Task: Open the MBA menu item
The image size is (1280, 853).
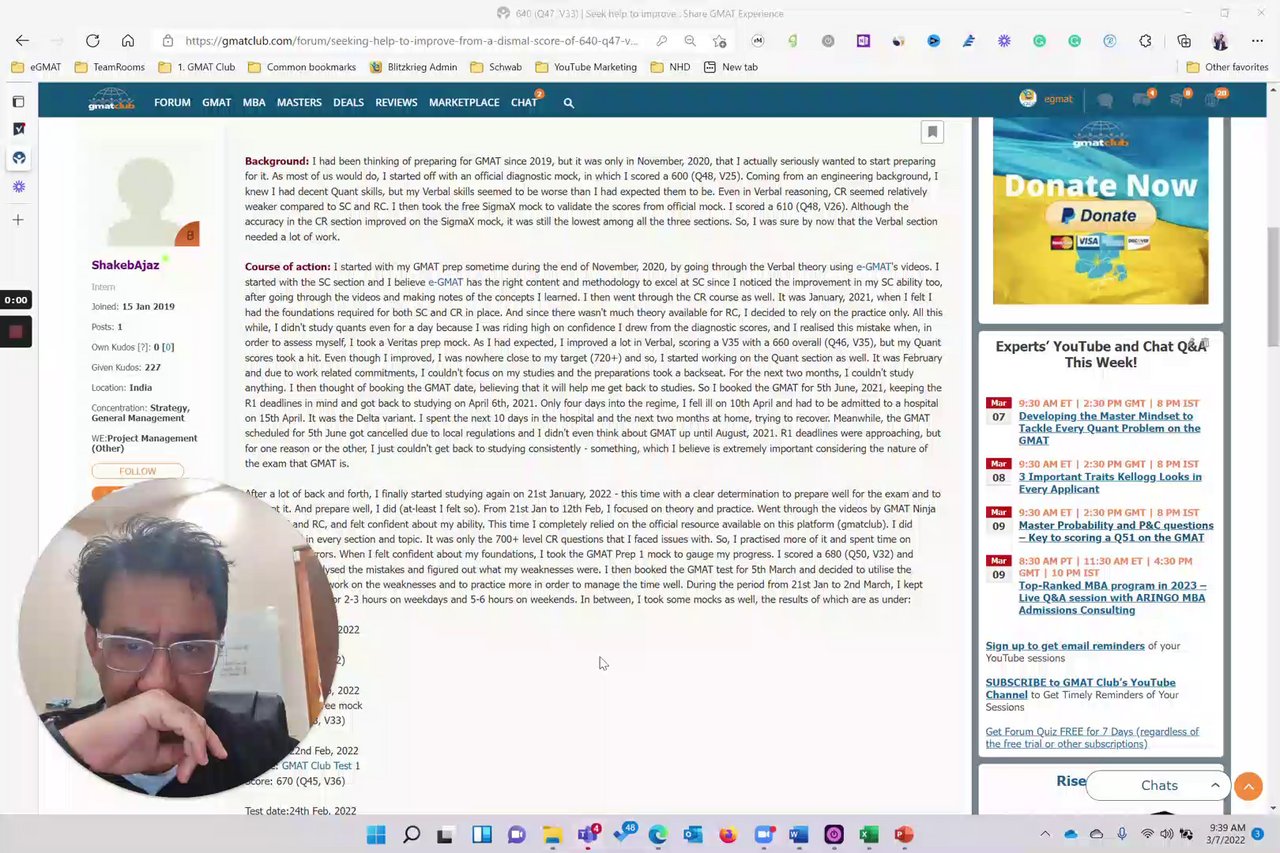Action: click(x=254, y=102)
